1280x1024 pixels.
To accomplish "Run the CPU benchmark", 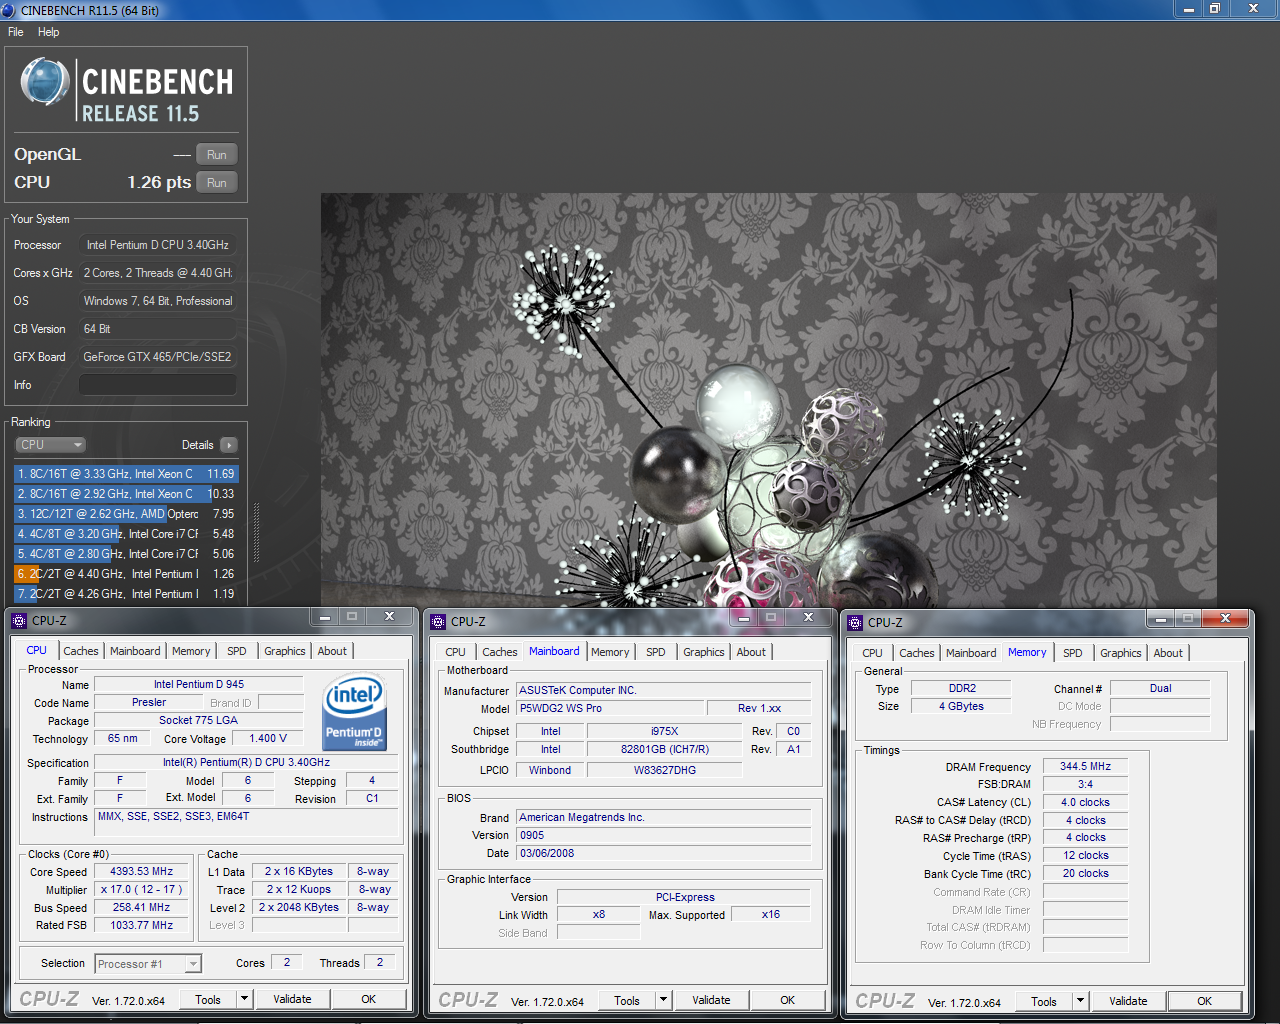I will click(x=217, y=183).
